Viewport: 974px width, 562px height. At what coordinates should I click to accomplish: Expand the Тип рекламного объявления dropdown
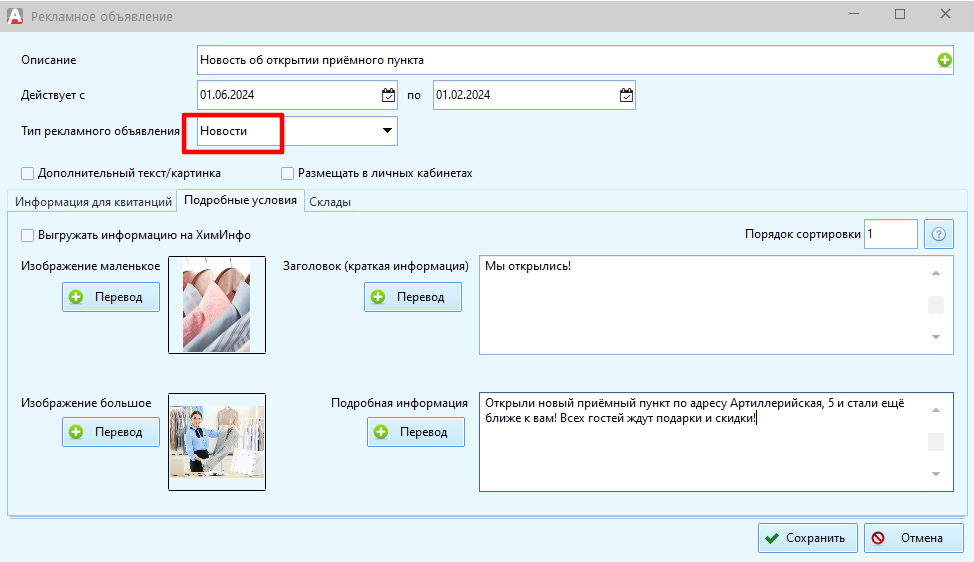[386, 131]
